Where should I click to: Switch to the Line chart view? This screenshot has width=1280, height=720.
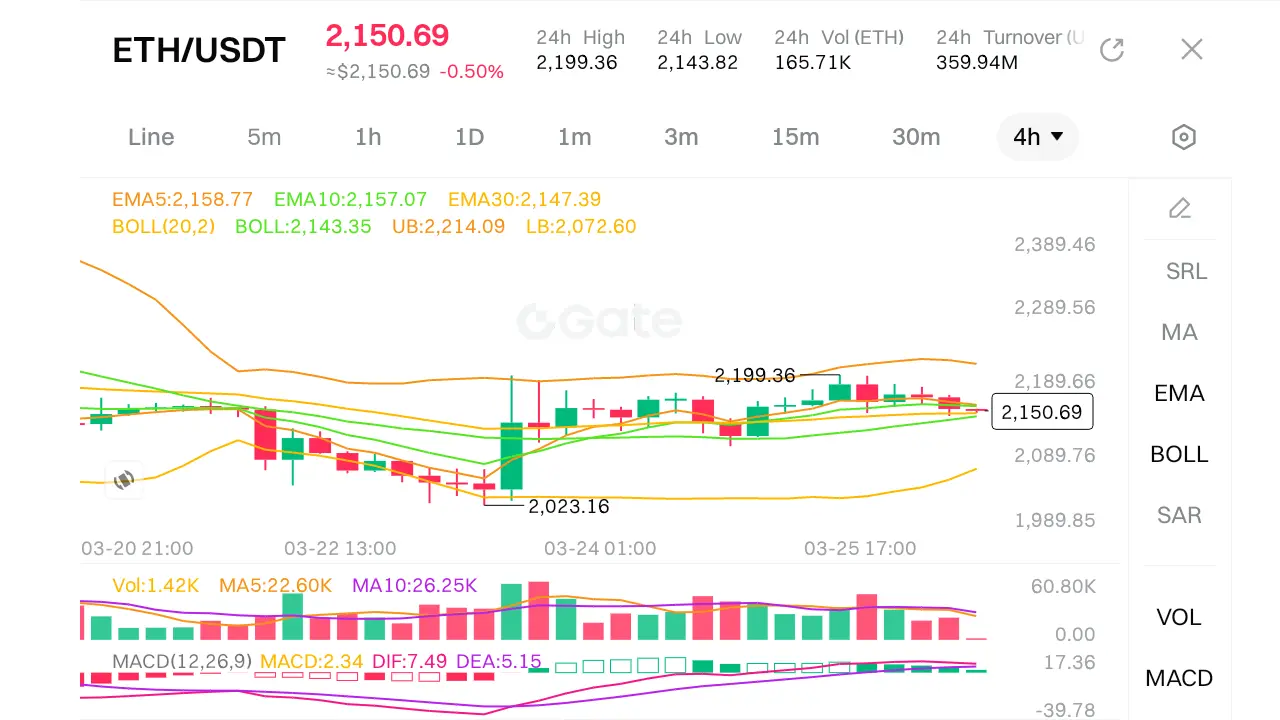coord(151,137)
